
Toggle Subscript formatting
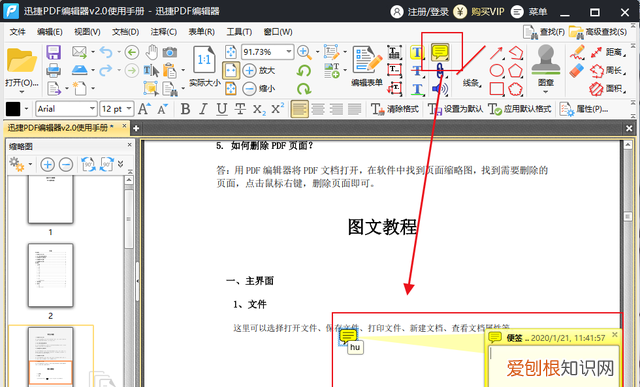point(259,109)
